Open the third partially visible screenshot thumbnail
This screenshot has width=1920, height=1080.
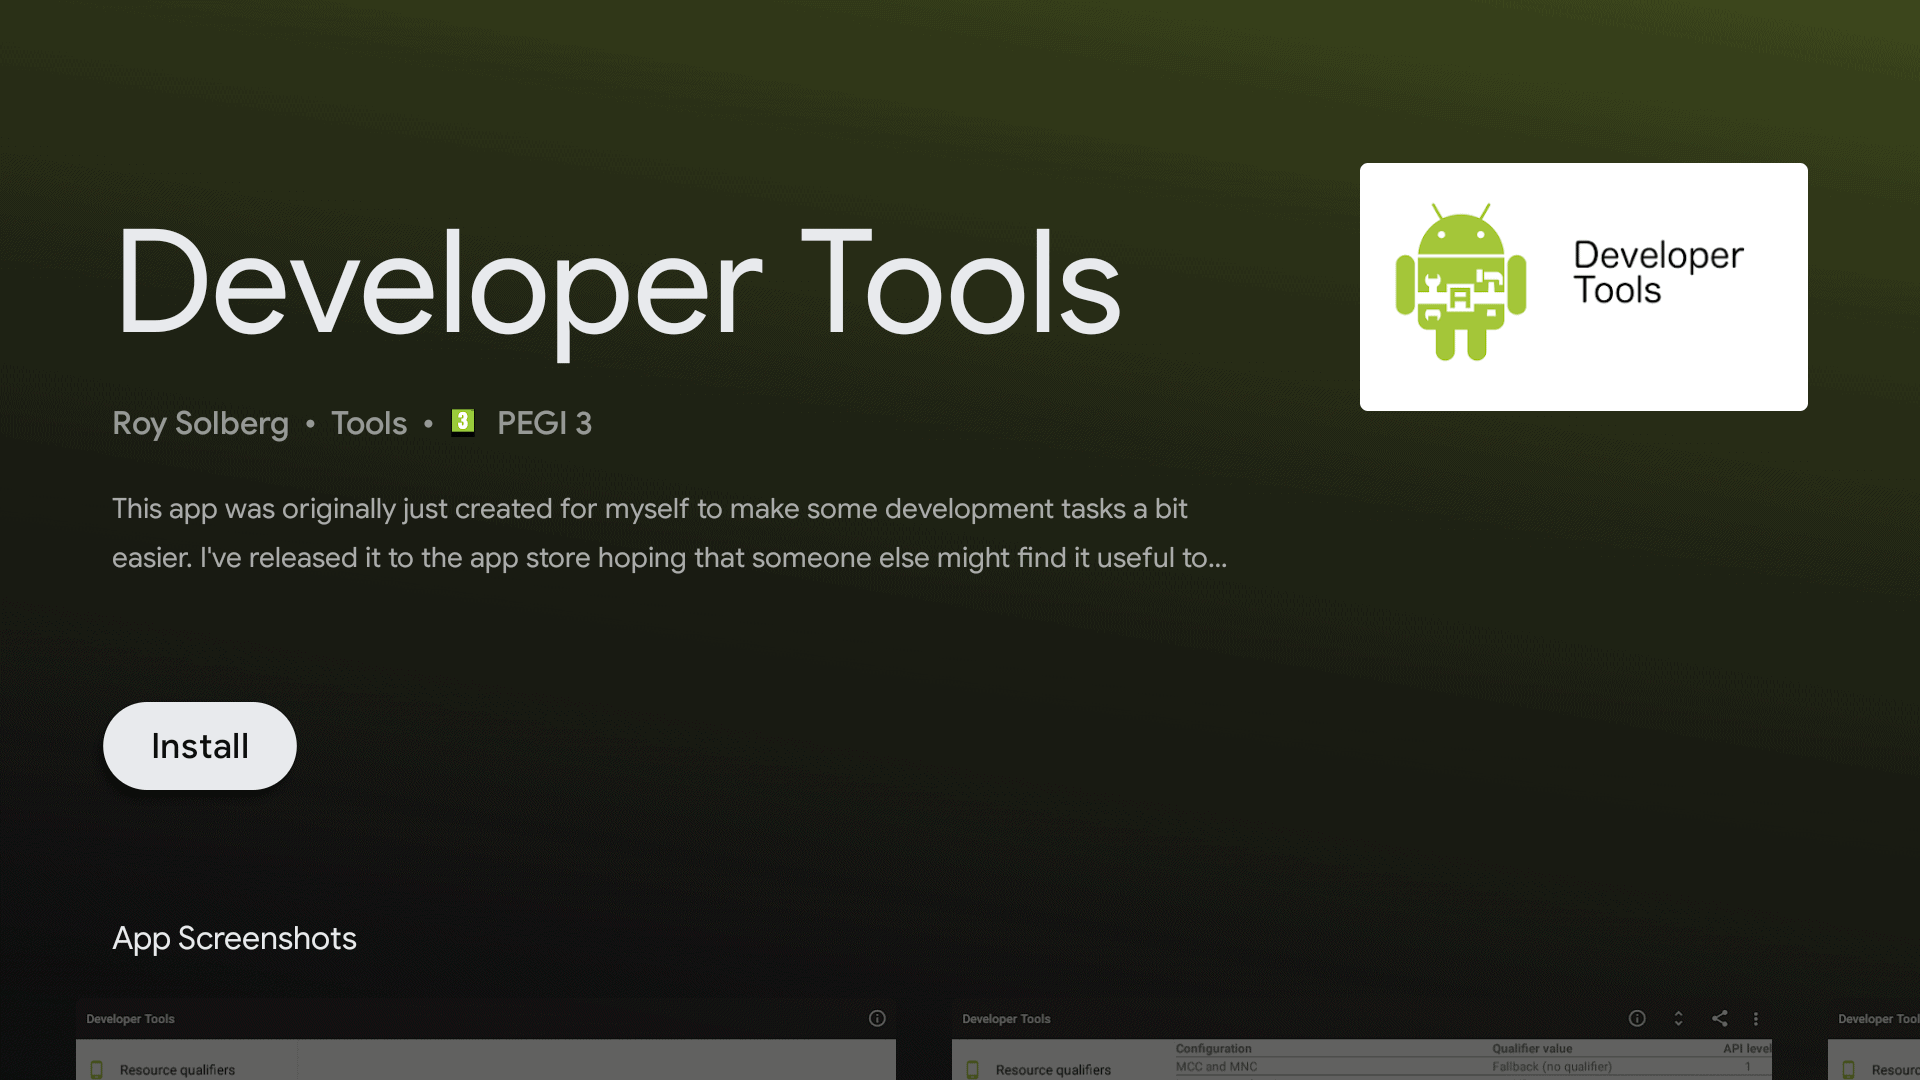1876,1040
